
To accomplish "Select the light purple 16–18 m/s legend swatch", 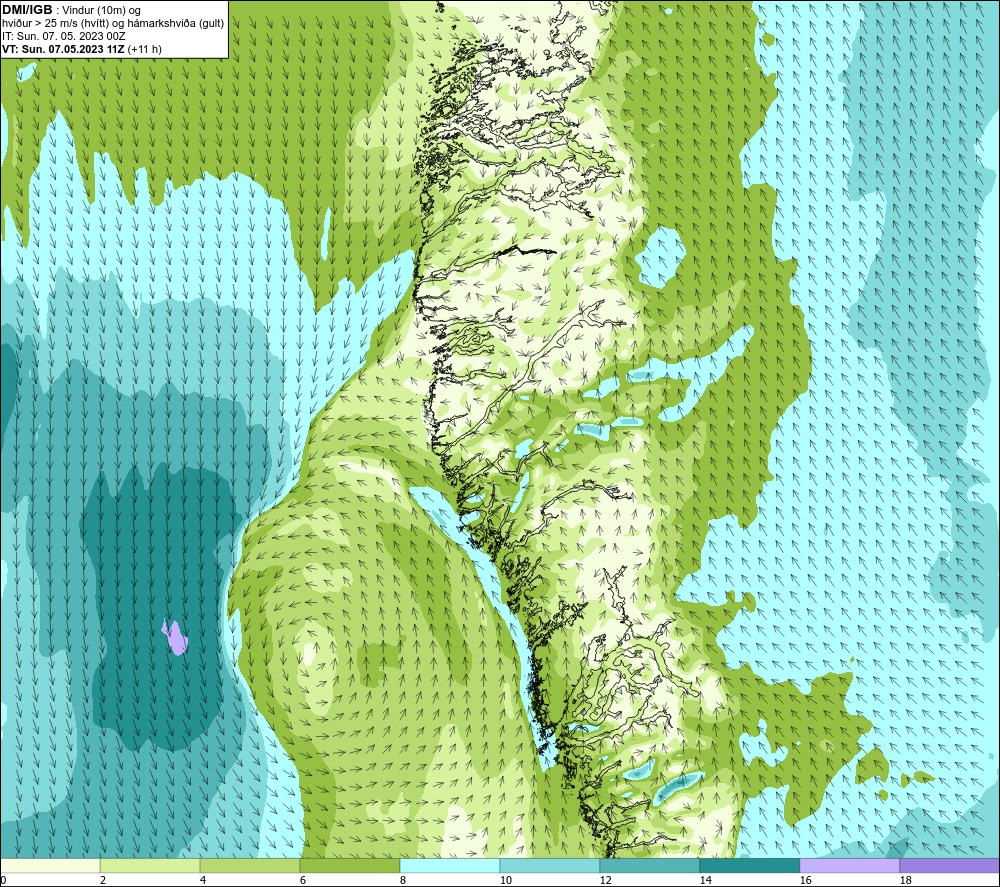I will pos(849,865).
